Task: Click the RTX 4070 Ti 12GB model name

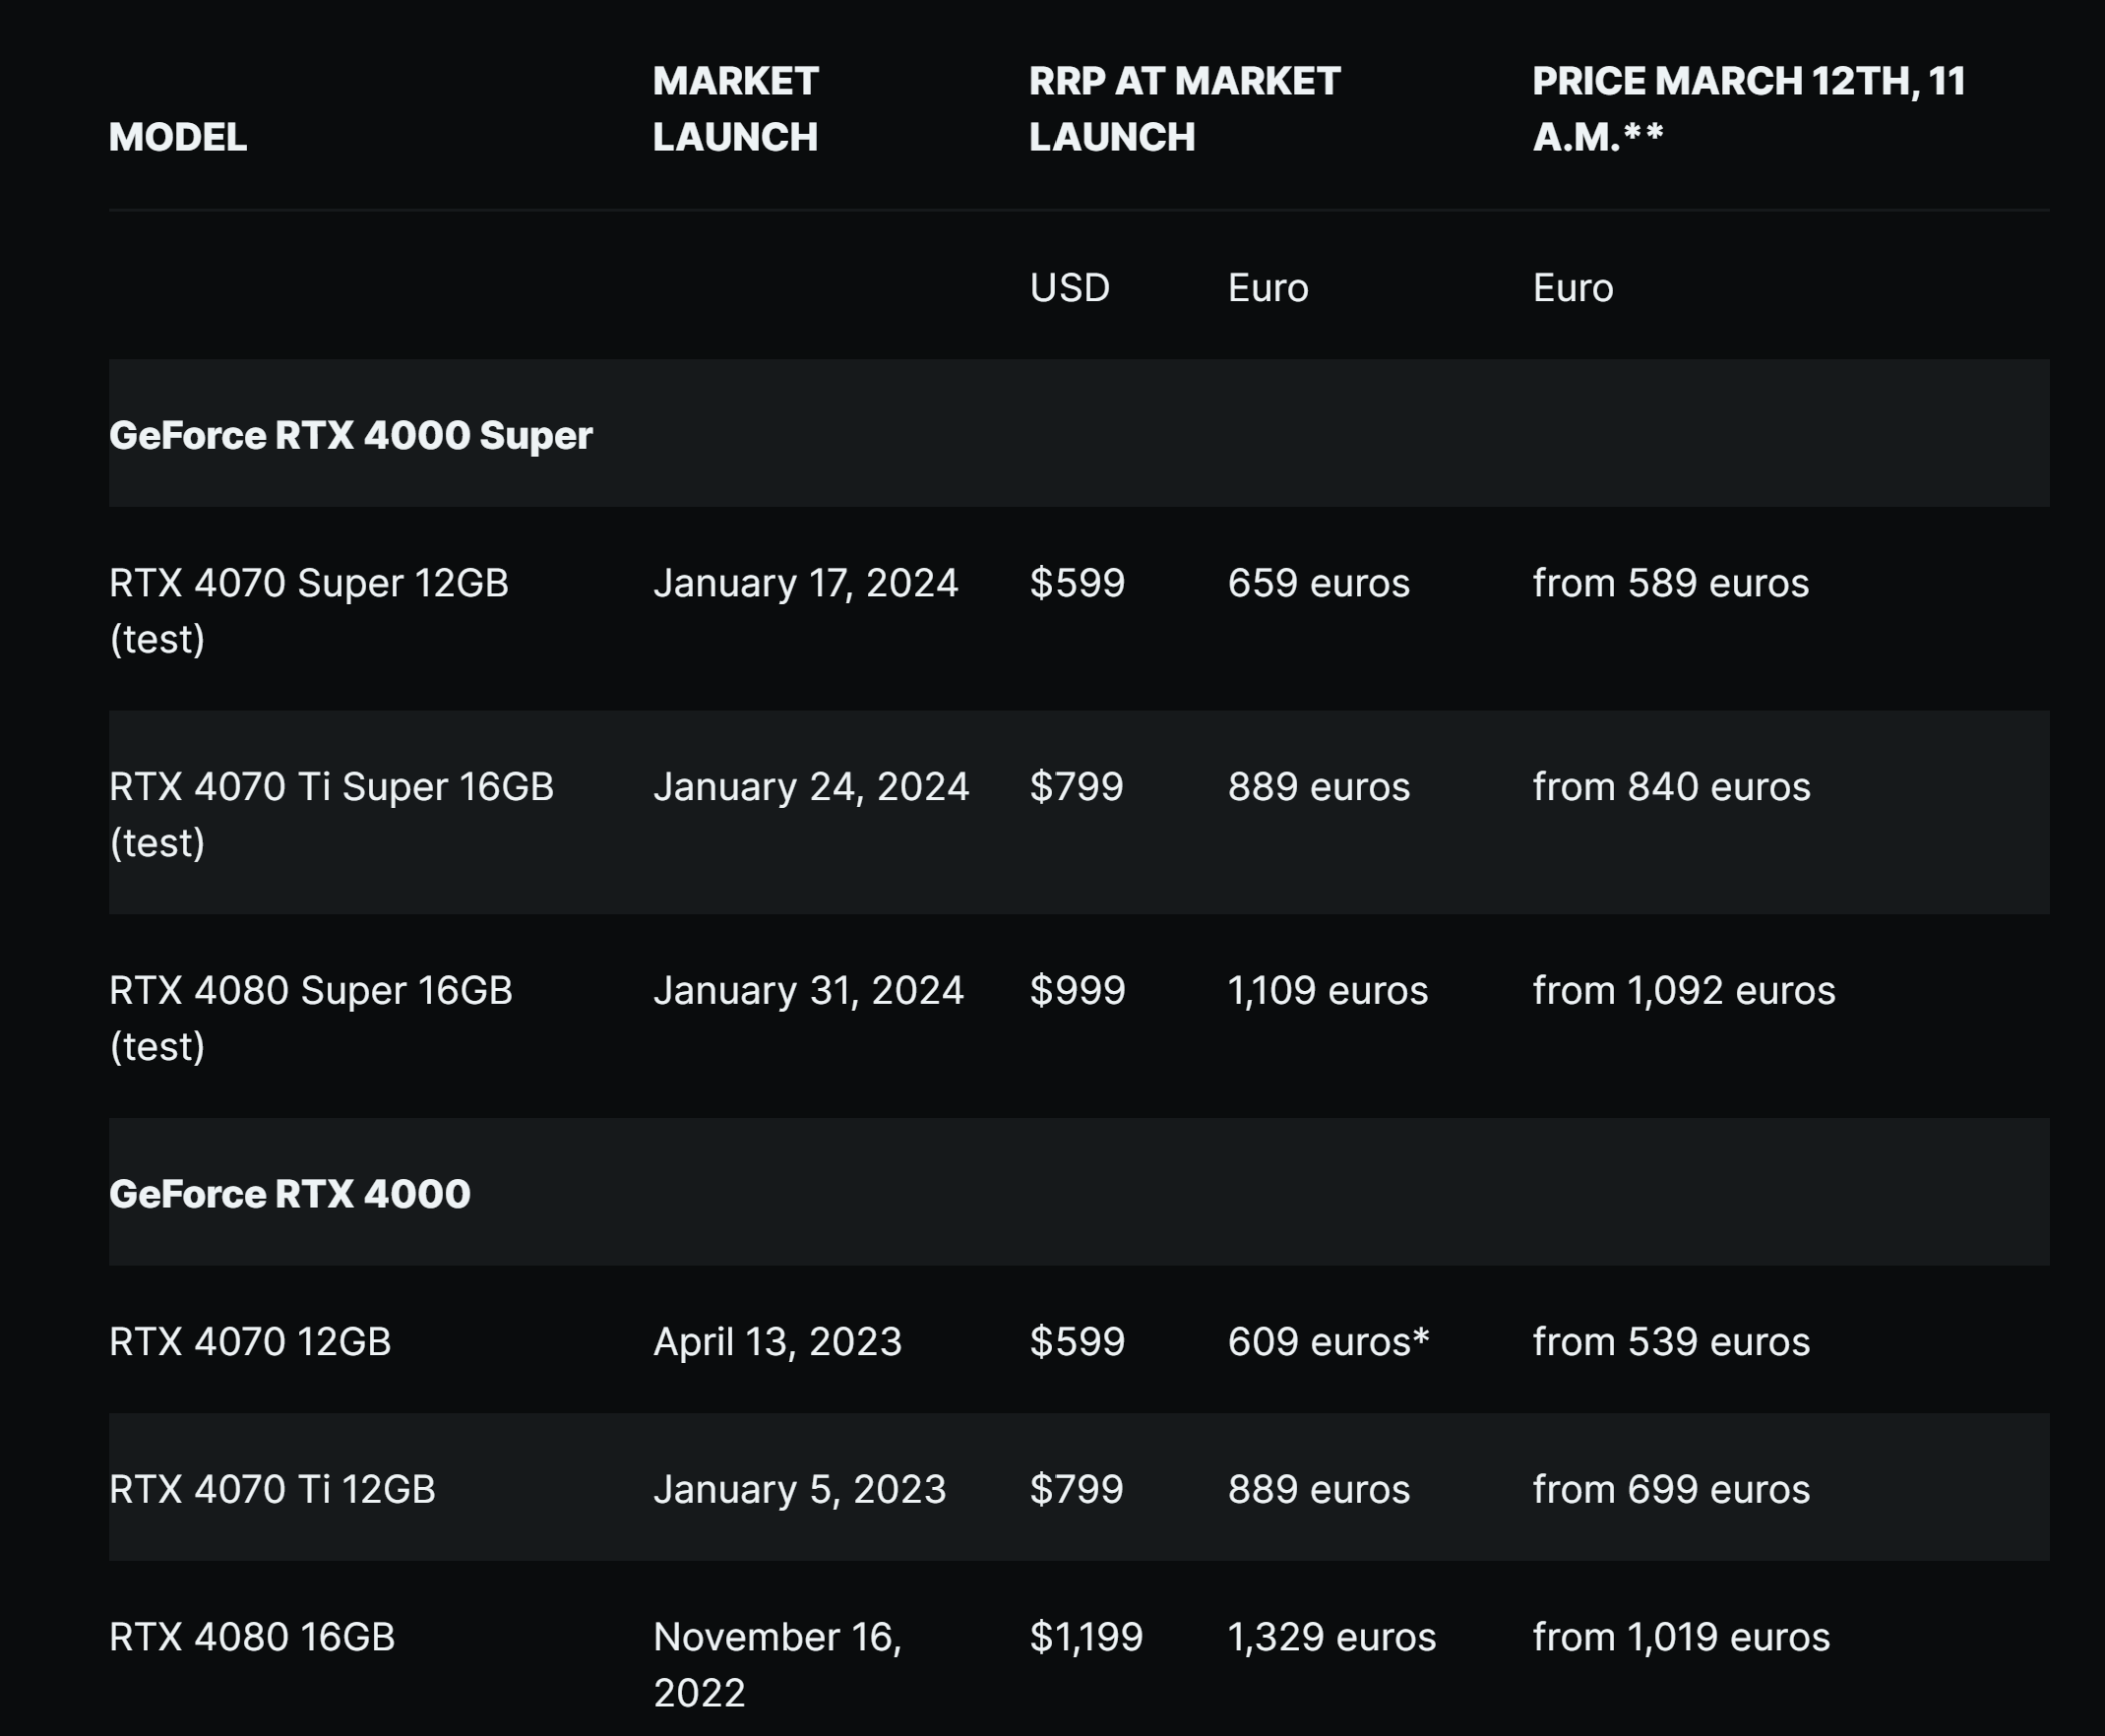Action: 272,1489
